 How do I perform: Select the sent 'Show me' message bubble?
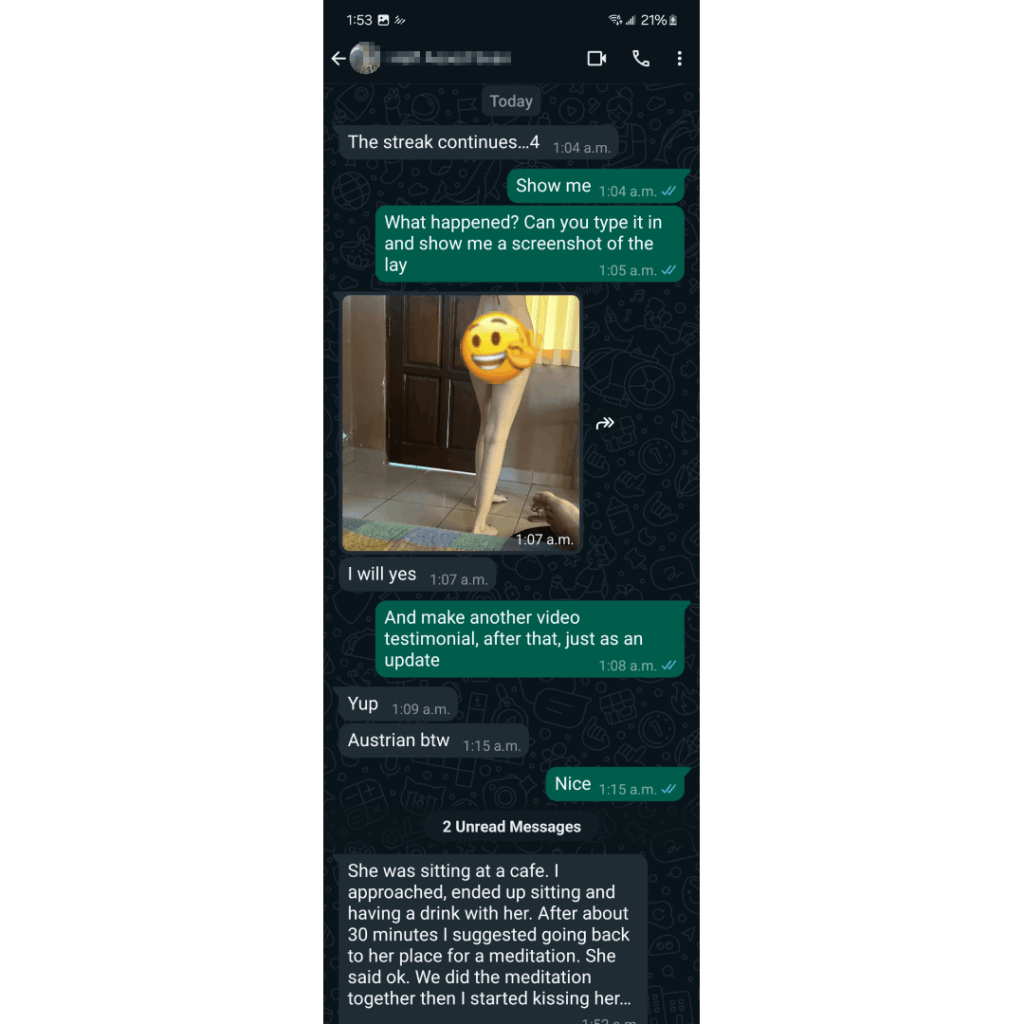(x=597, y=187)
